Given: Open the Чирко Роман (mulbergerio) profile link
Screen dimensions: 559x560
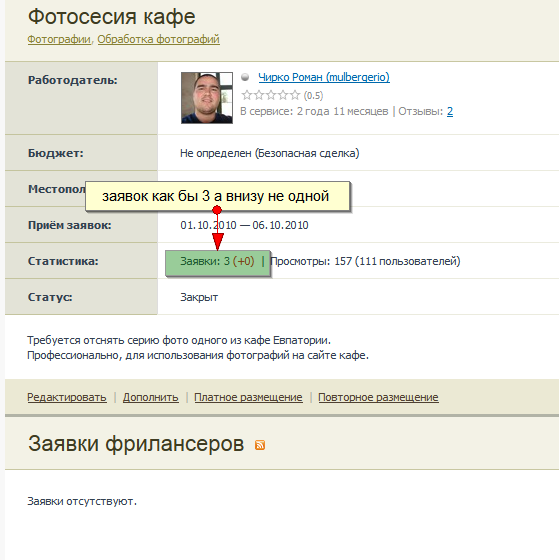Looking at the screenshot, I should tap(324, 77).
